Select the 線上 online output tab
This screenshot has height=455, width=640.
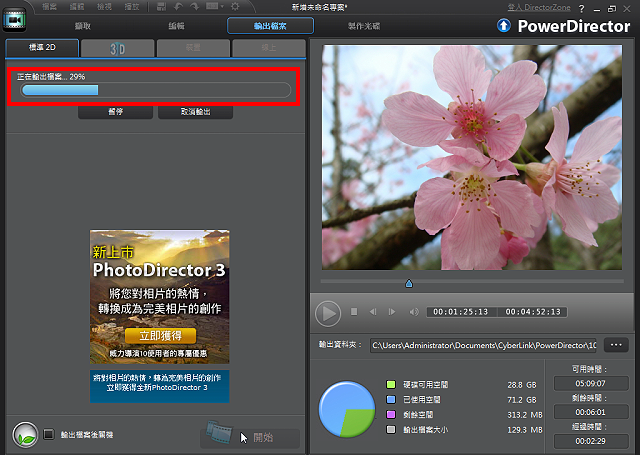(x=269, y=49)
